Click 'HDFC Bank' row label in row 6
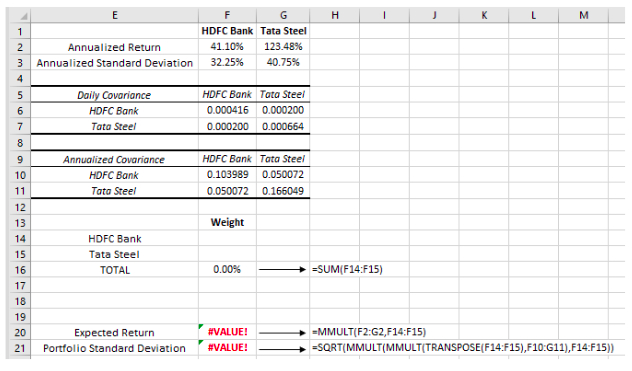 click(114, 111)
